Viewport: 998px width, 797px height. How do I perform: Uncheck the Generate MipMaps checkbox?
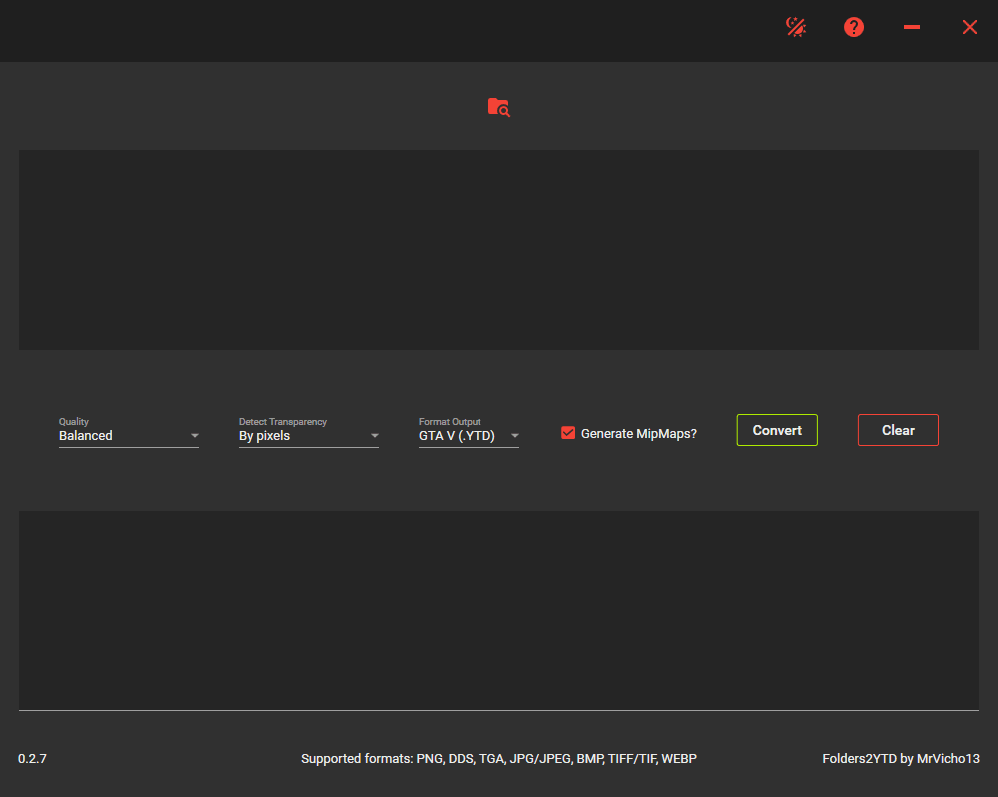[568, 433]
